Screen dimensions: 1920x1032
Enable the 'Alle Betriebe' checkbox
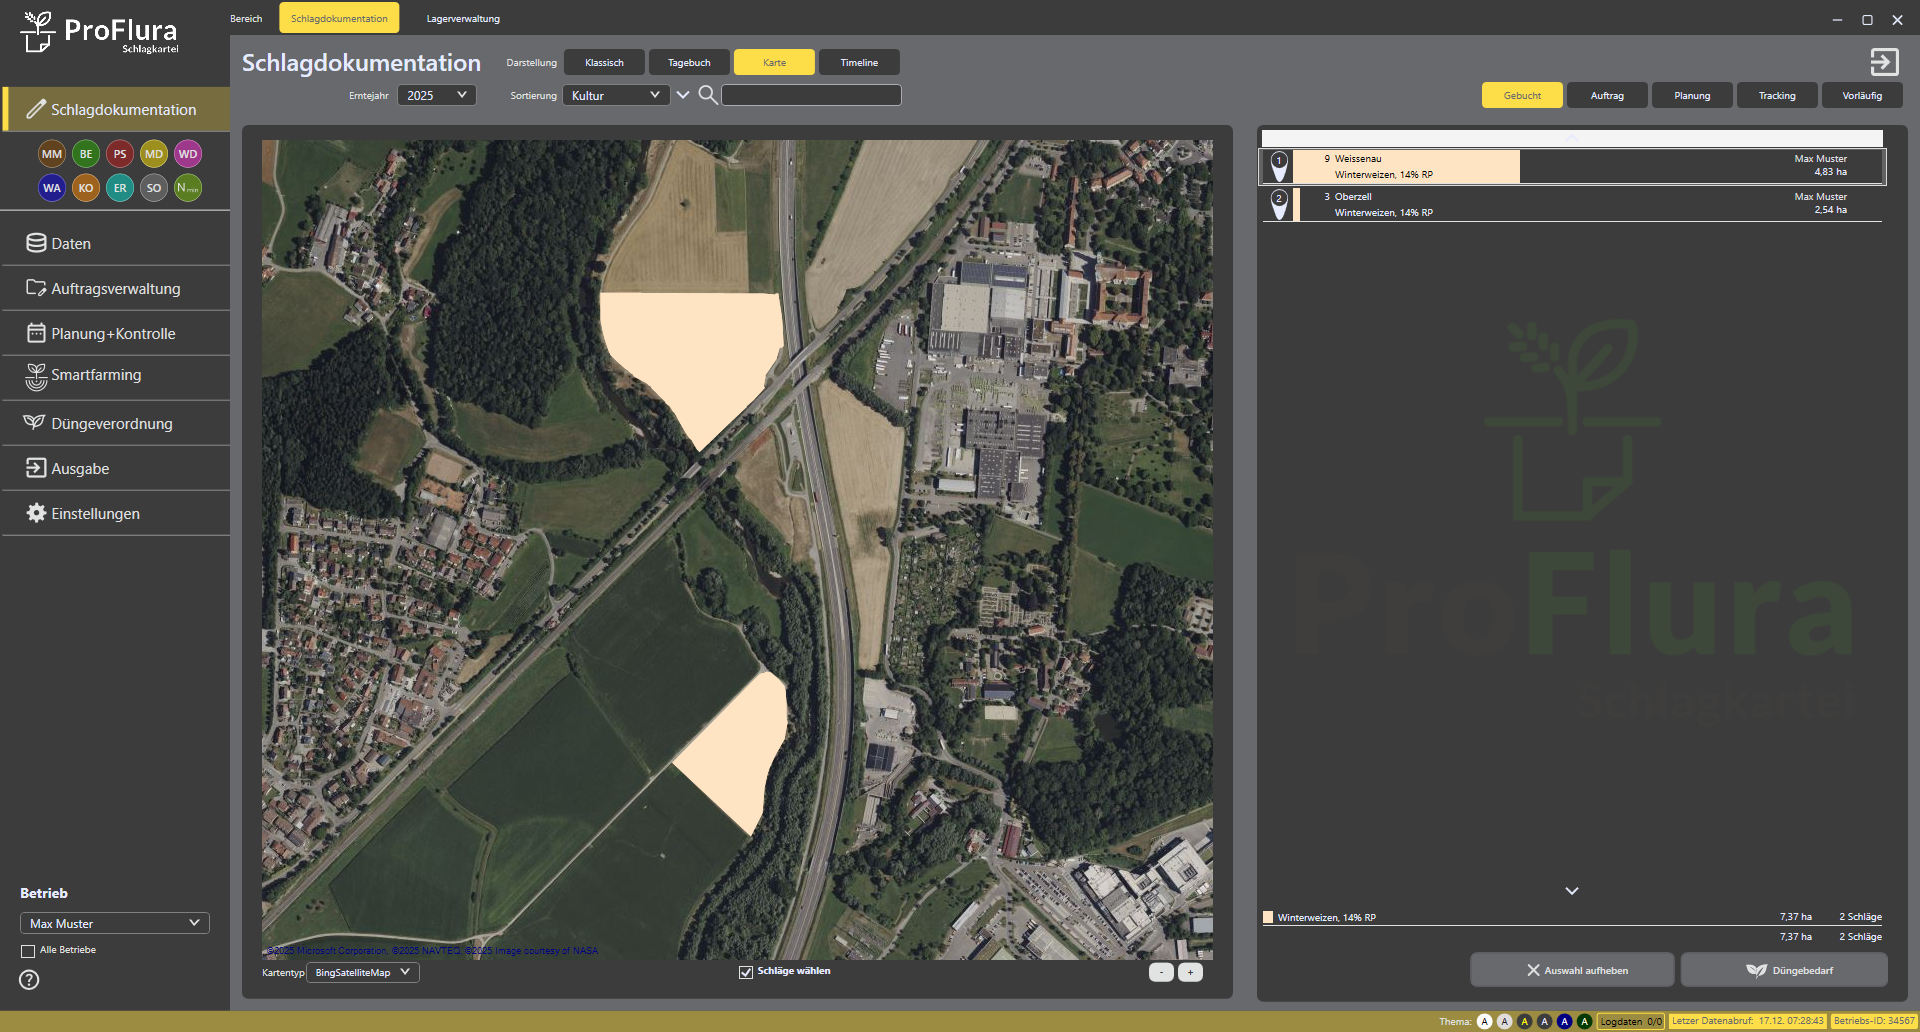(28, 951)
